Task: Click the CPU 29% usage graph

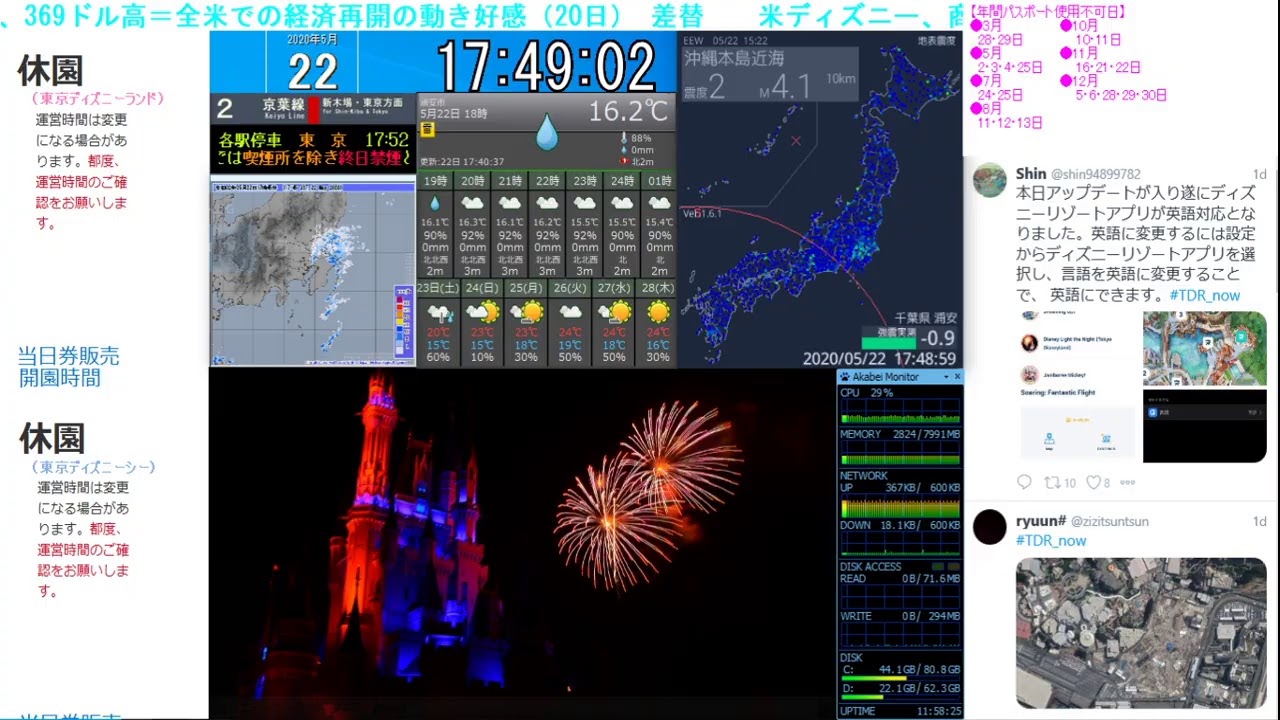Action: pos(900,412)
